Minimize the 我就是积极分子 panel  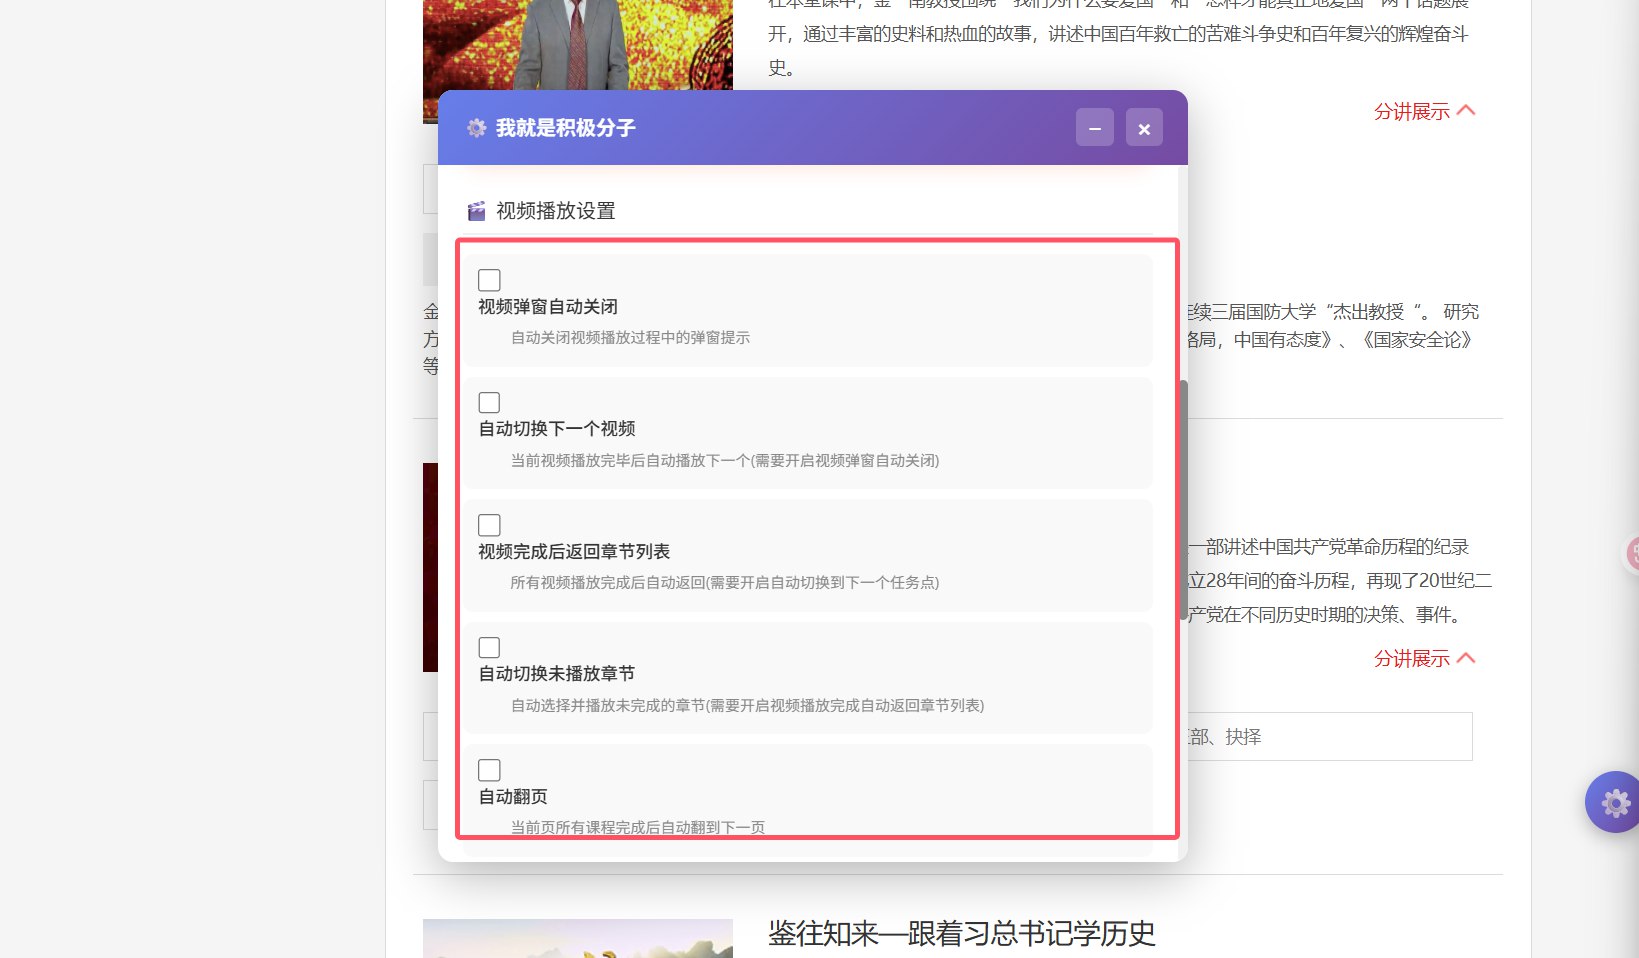tap(1094, 128)
